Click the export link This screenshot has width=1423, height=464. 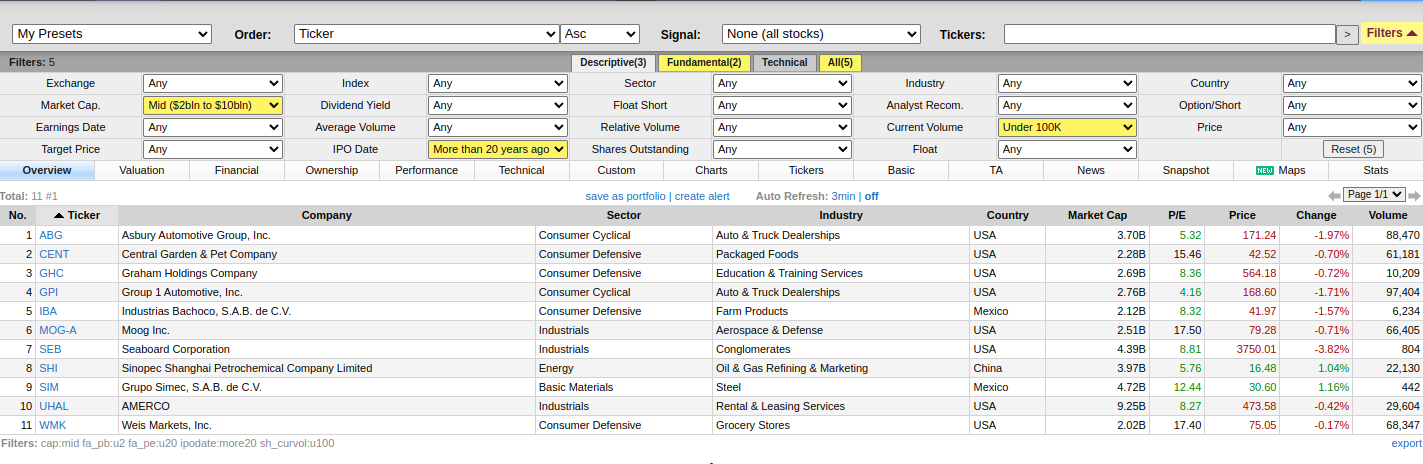pos(1406,443)
